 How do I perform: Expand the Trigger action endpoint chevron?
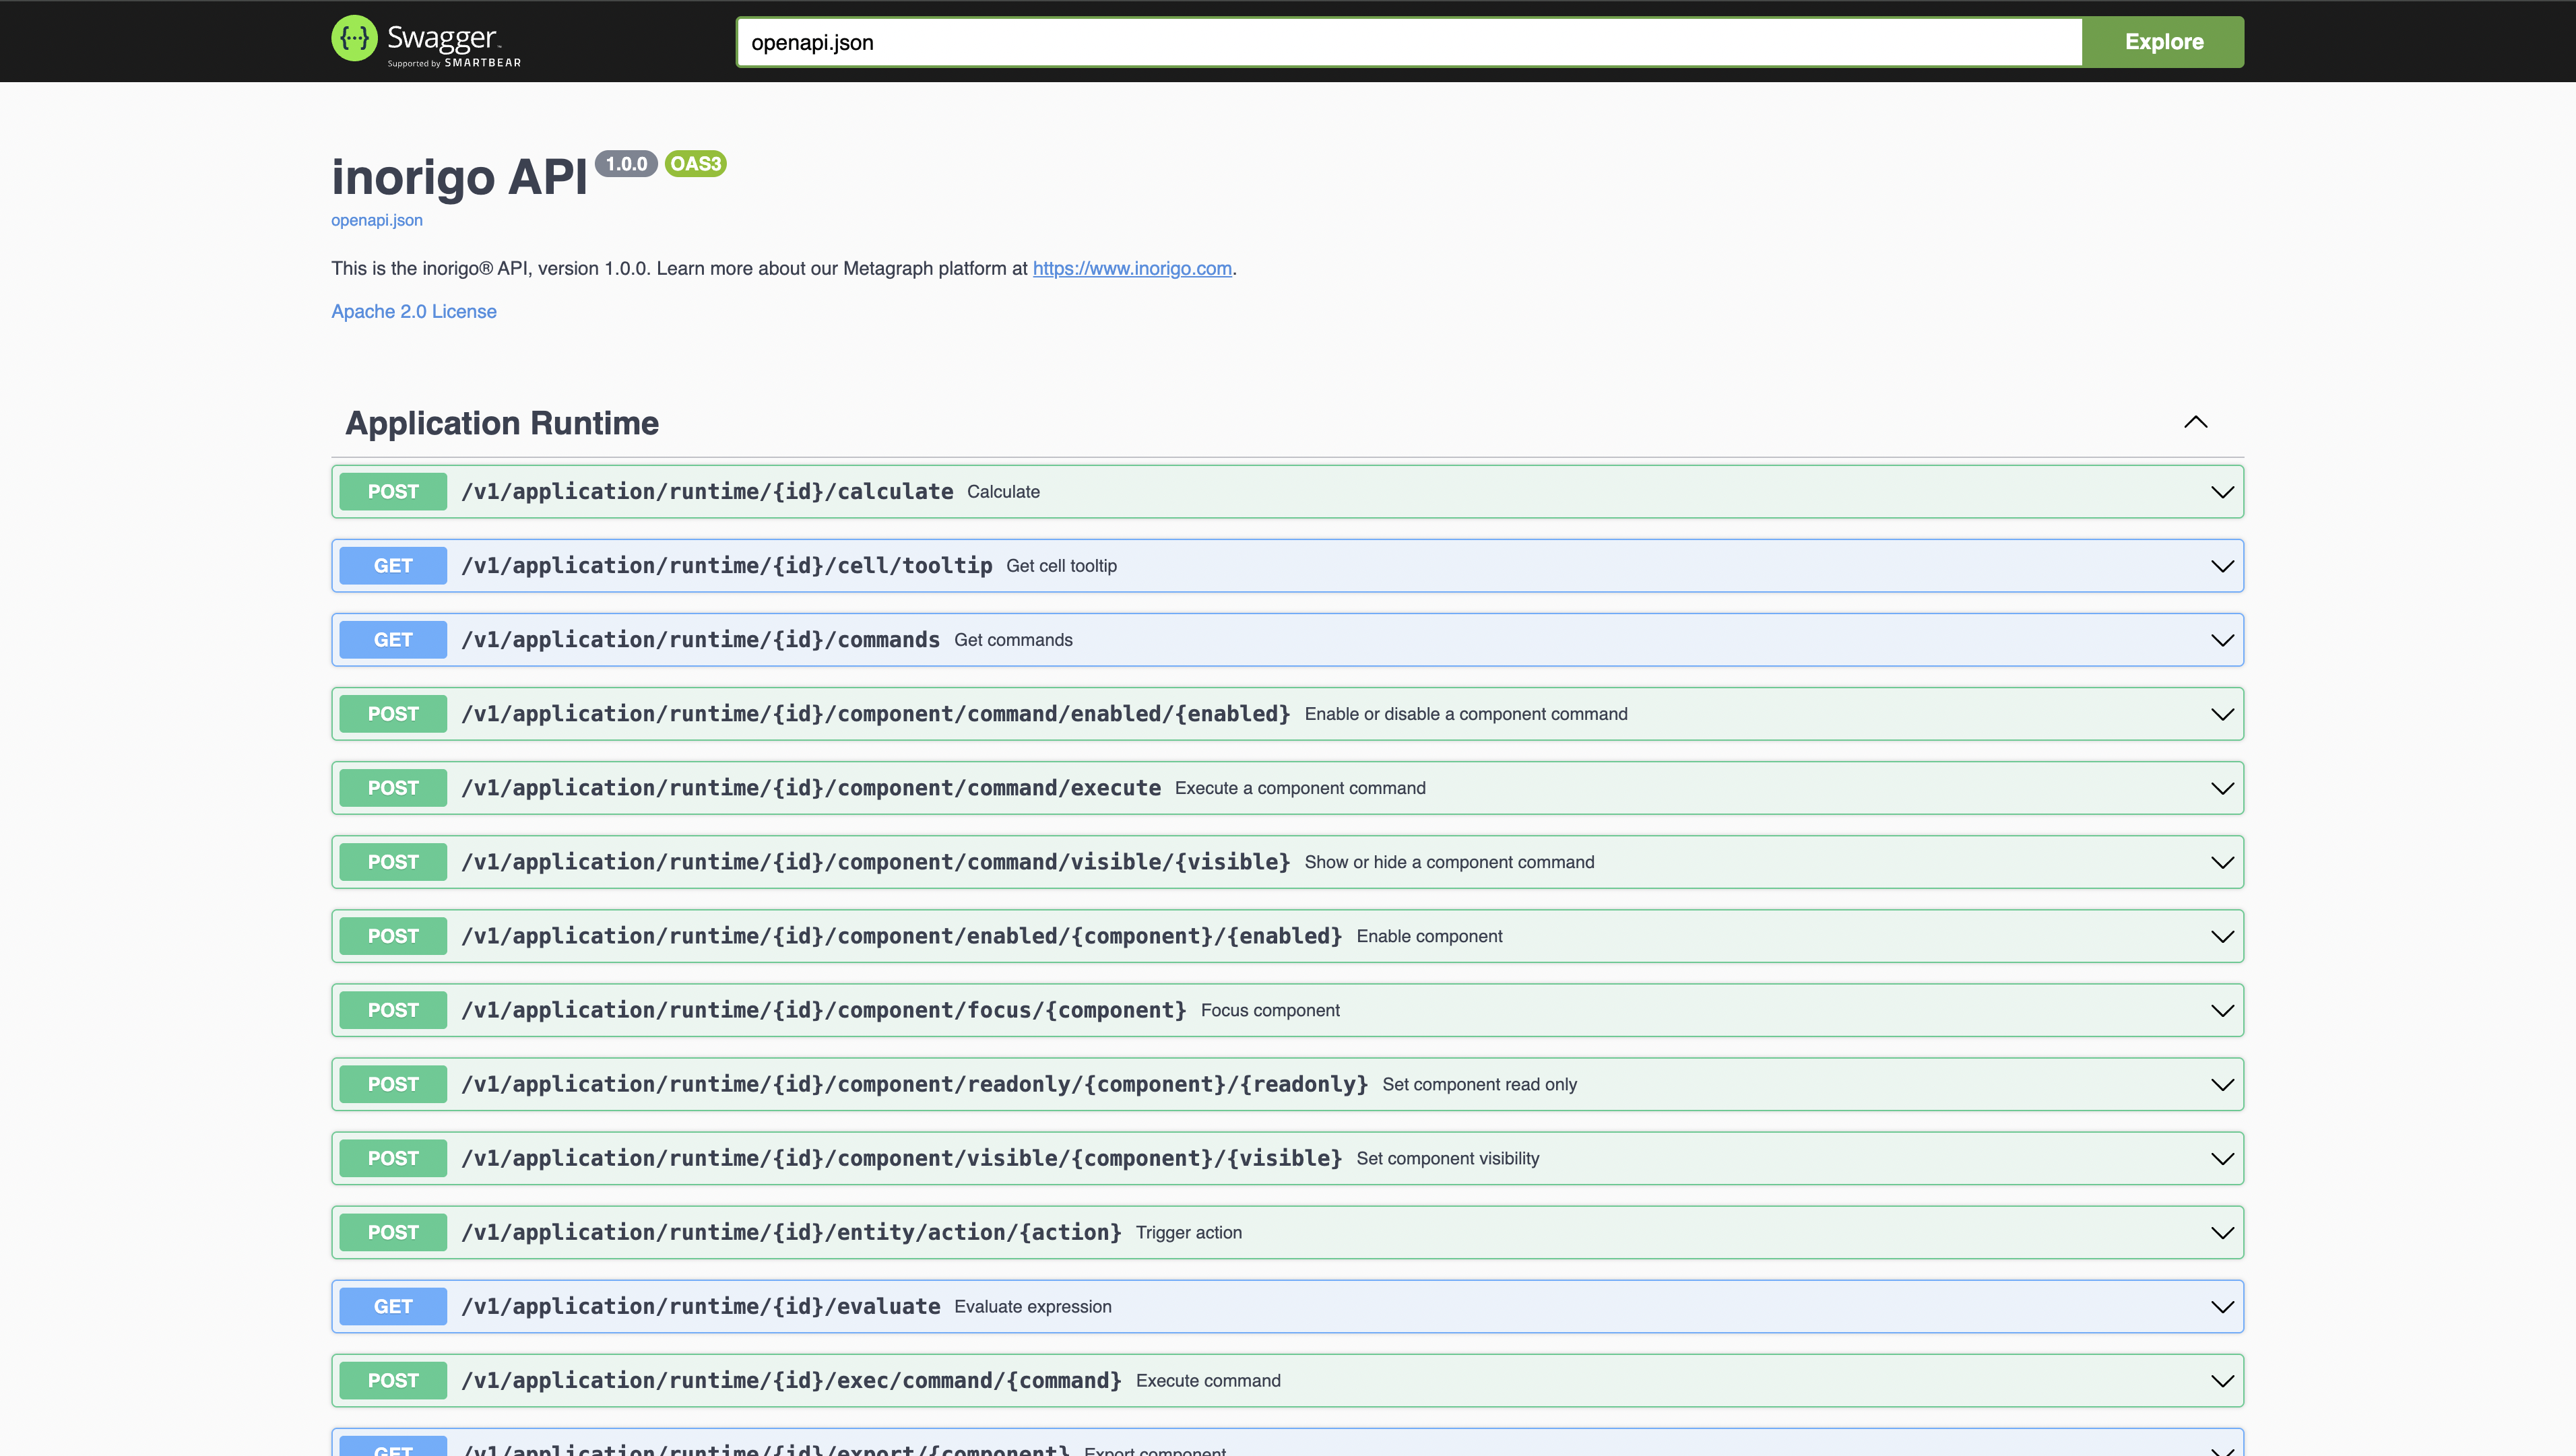(x=2222, y=1232)
